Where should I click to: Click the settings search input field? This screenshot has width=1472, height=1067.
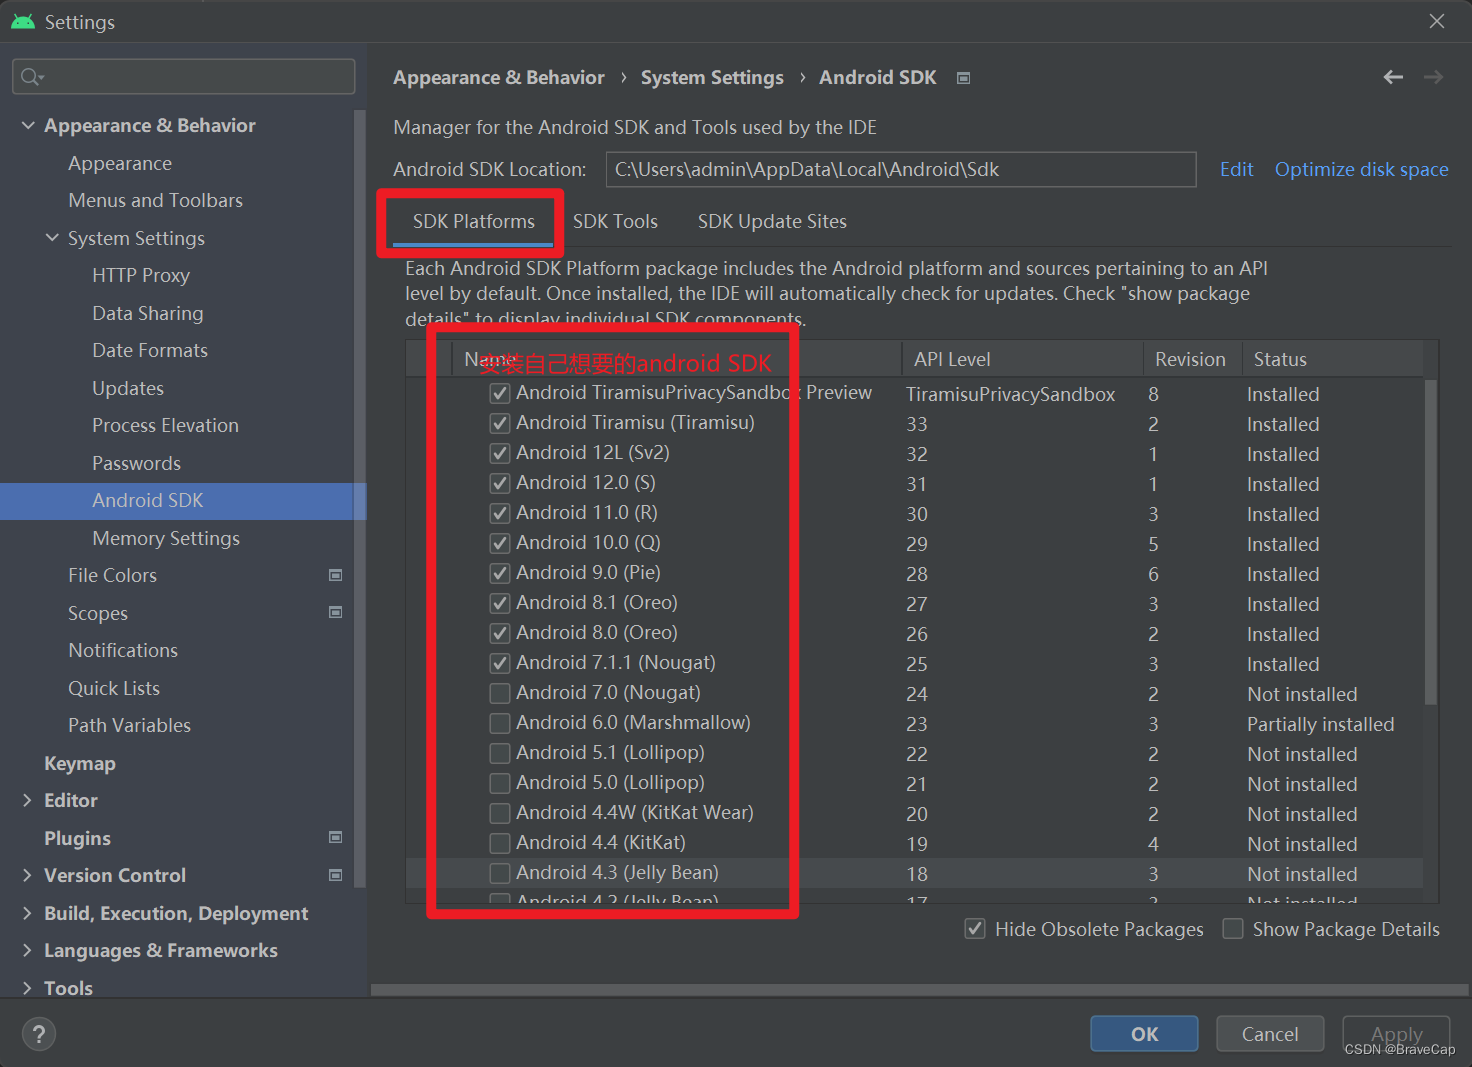tap(184, 77)
